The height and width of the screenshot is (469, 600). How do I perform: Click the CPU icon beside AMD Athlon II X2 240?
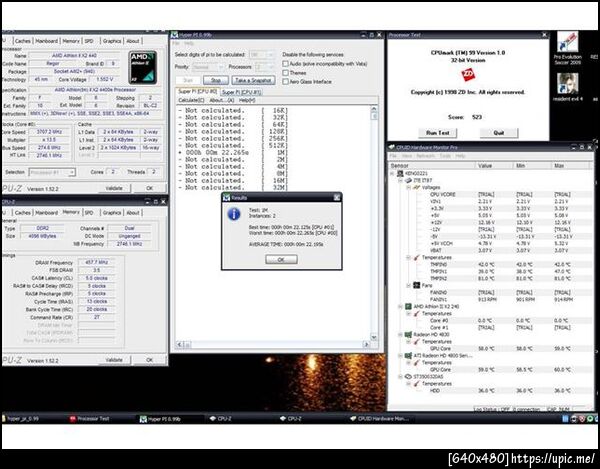coord(408,306)
